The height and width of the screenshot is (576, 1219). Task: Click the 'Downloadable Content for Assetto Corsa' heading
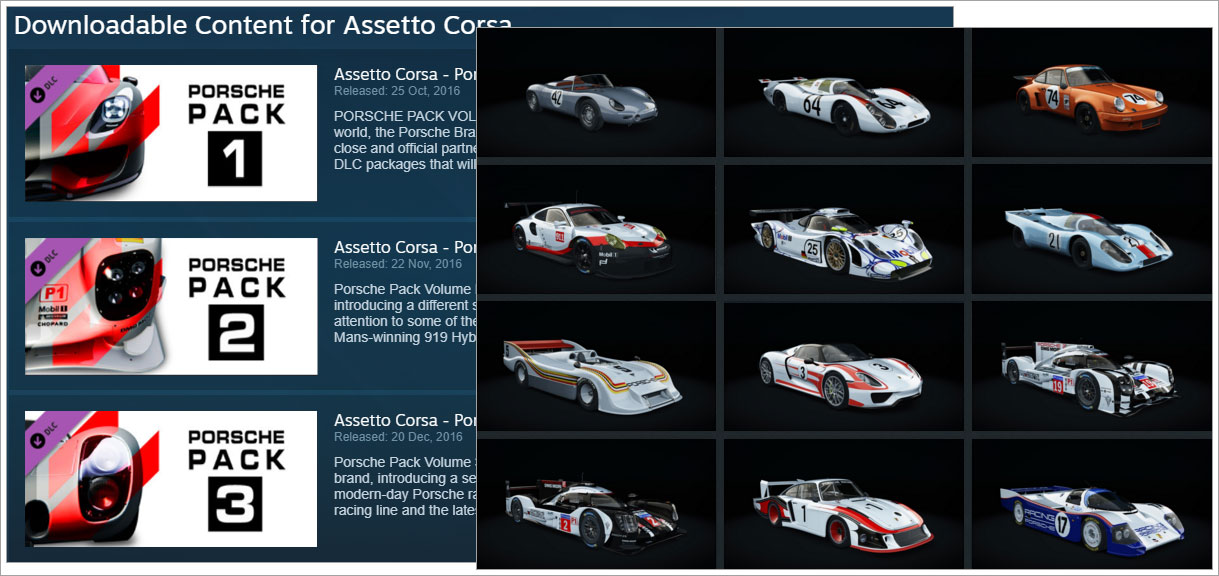pos(263,25)
